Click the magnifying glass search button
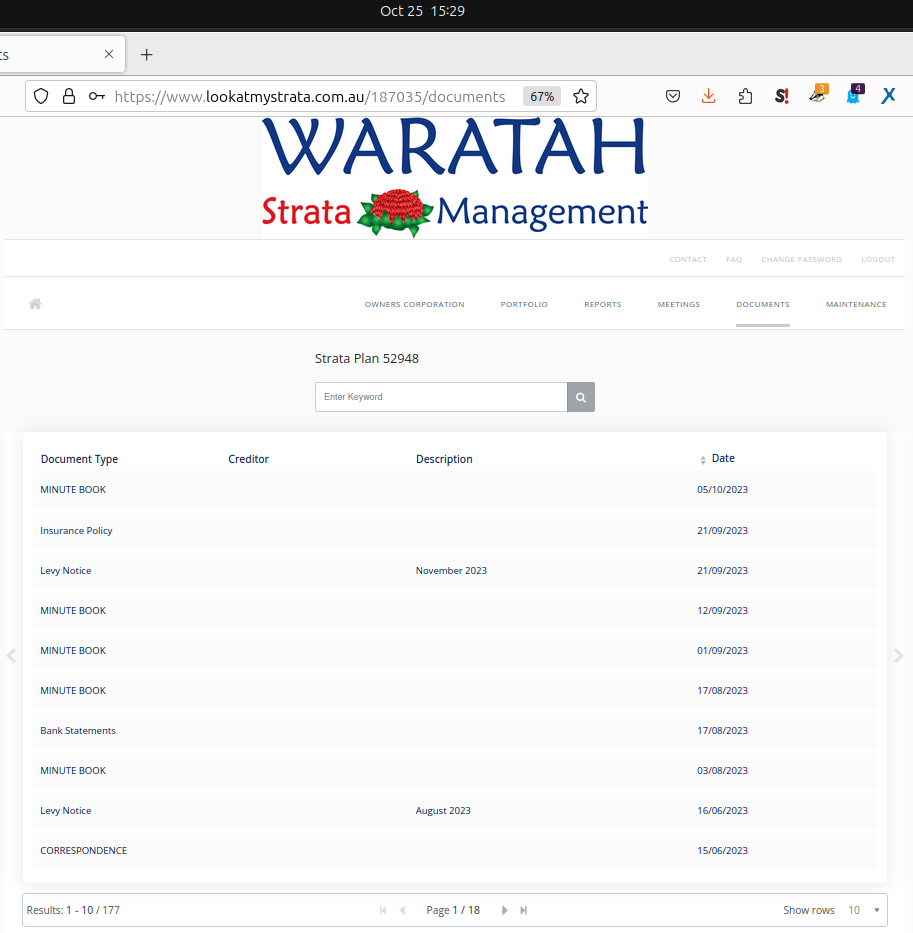913x933 pixels. click(x=581, y=397)
